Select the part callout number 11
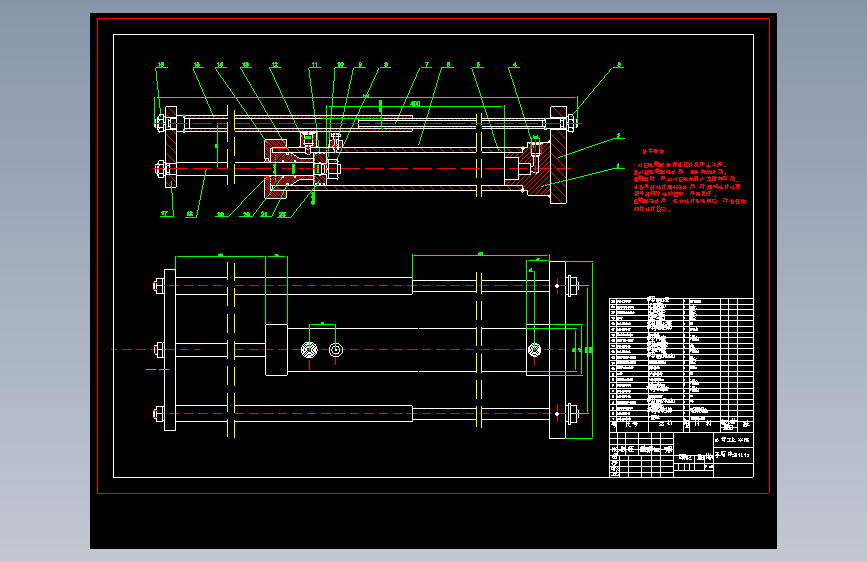Screen dimensions: 867x562 [x=315, y=65]
